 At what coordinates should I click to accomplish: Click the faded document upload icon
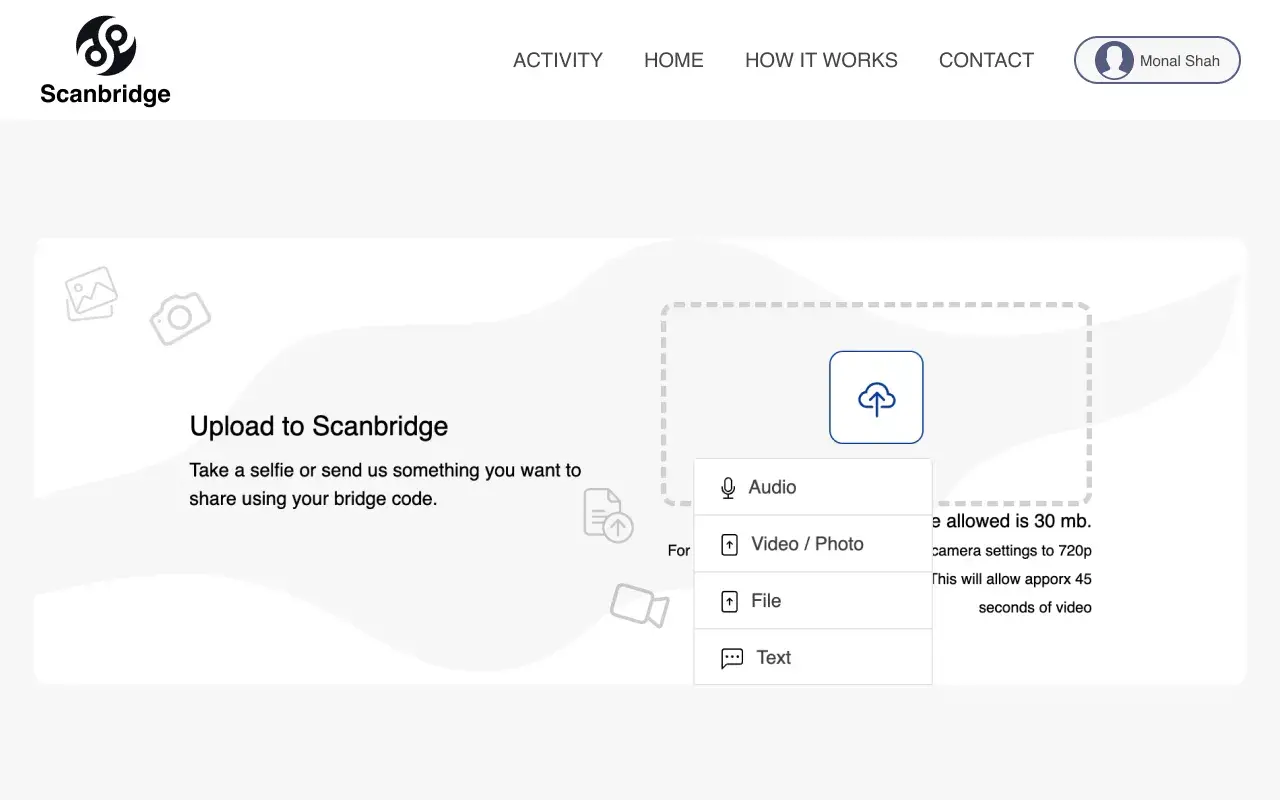coord(608,516)
